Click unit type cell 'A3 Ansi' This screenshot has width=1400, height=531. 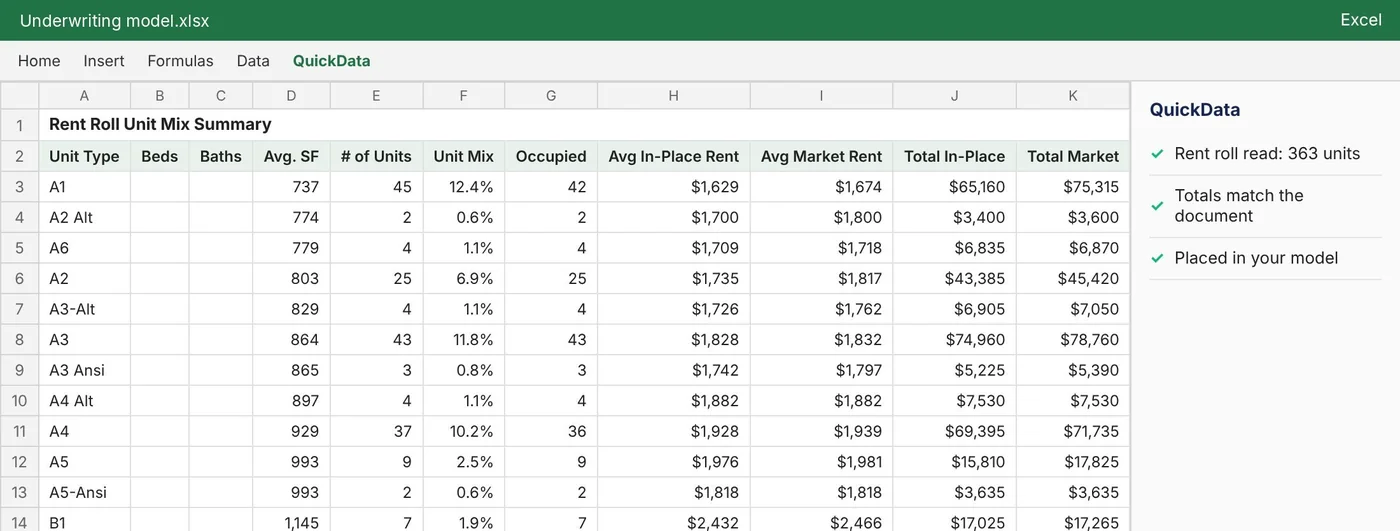pos(84,370)
